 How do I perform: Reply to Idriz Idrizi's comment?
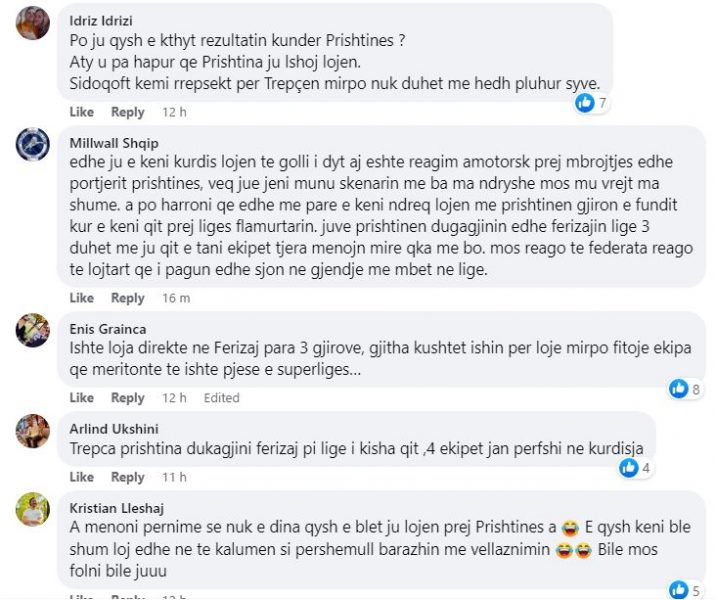point(128,112)
